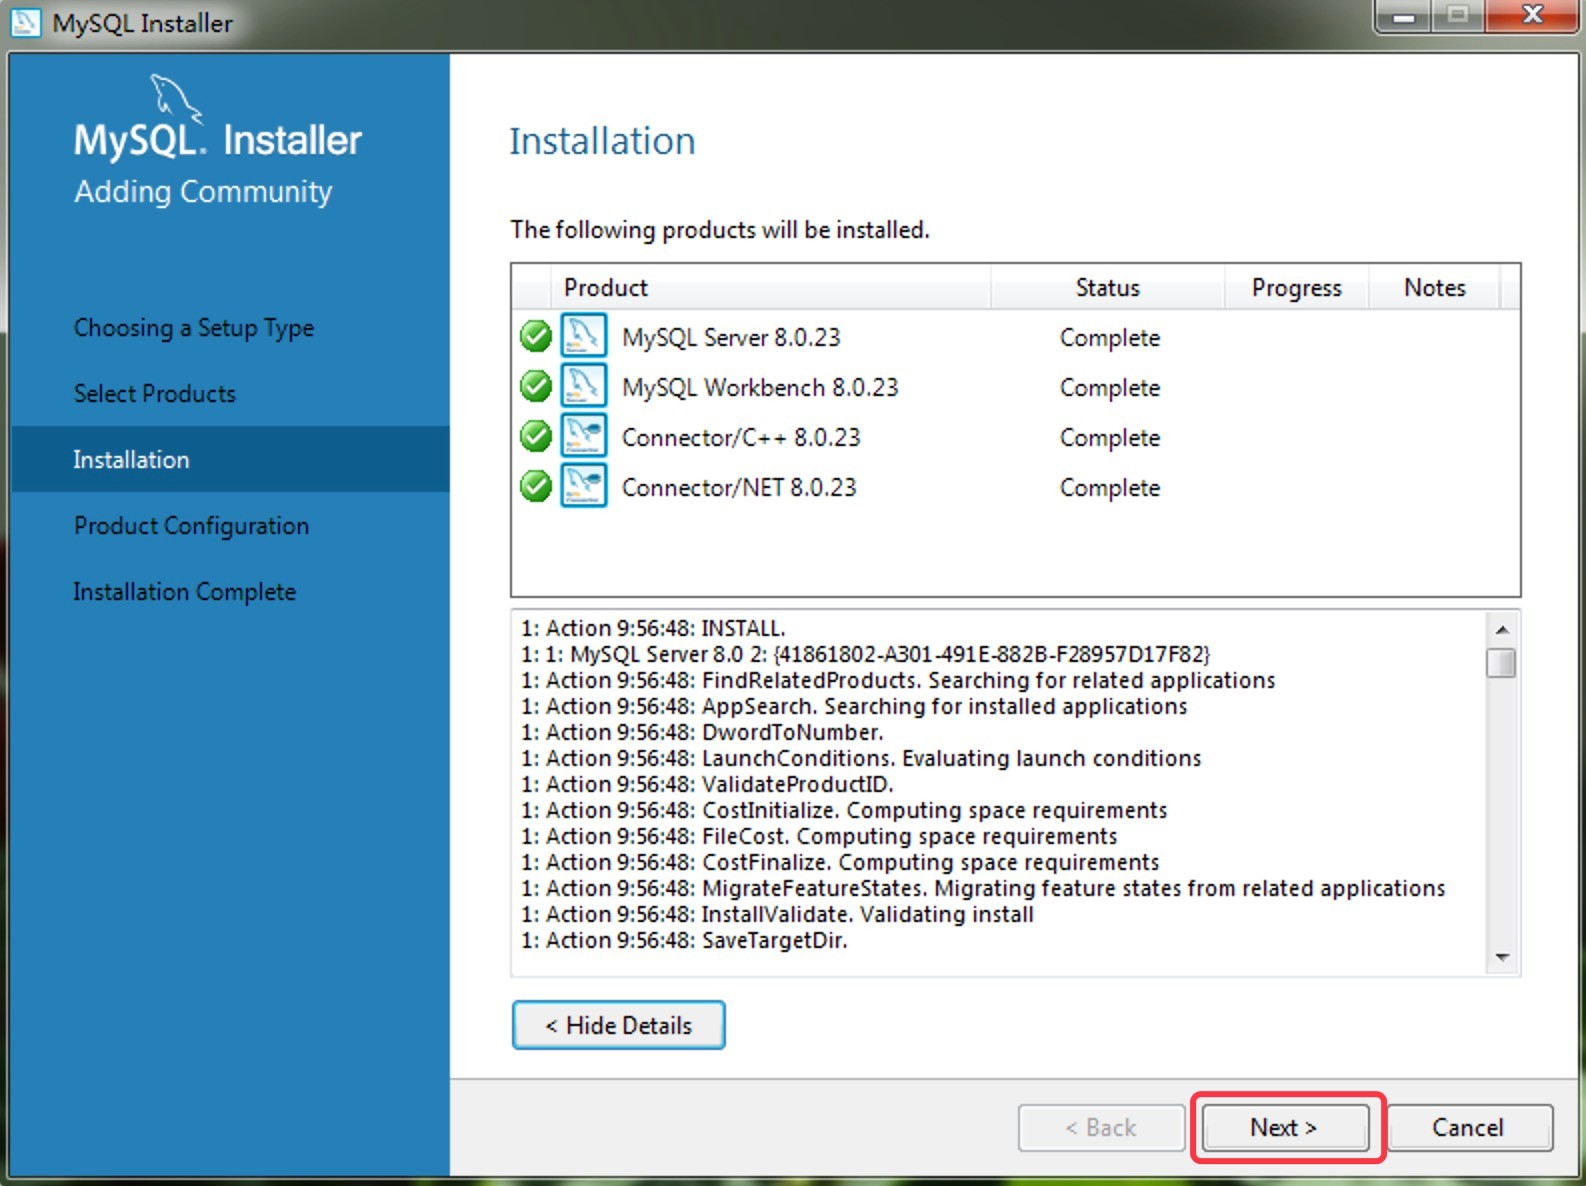Click the Connector/C++ 8.0.23 product icon
Image resolution: width=1586 pixels, height=1186 pixels.
coord(583,436)
